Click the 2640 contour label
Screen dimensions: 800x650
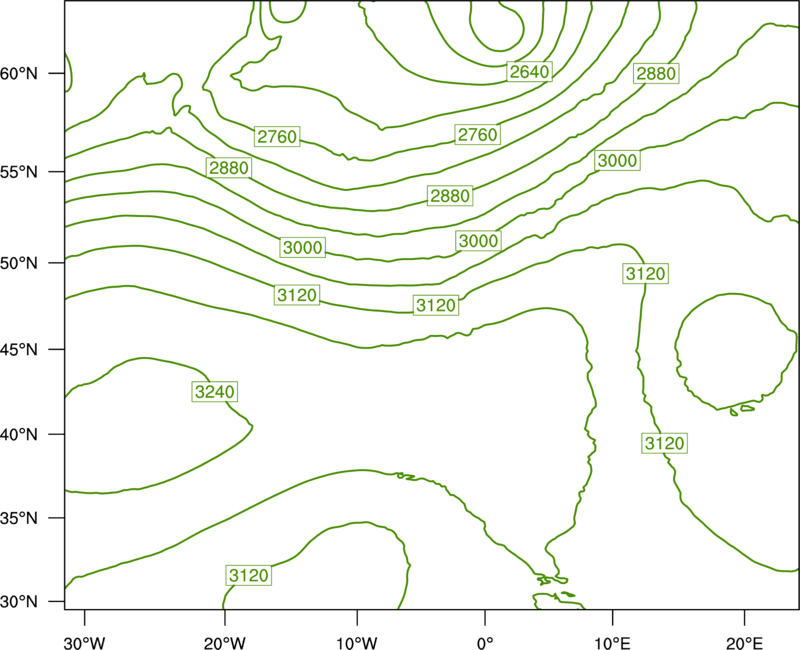coord(530,72)
